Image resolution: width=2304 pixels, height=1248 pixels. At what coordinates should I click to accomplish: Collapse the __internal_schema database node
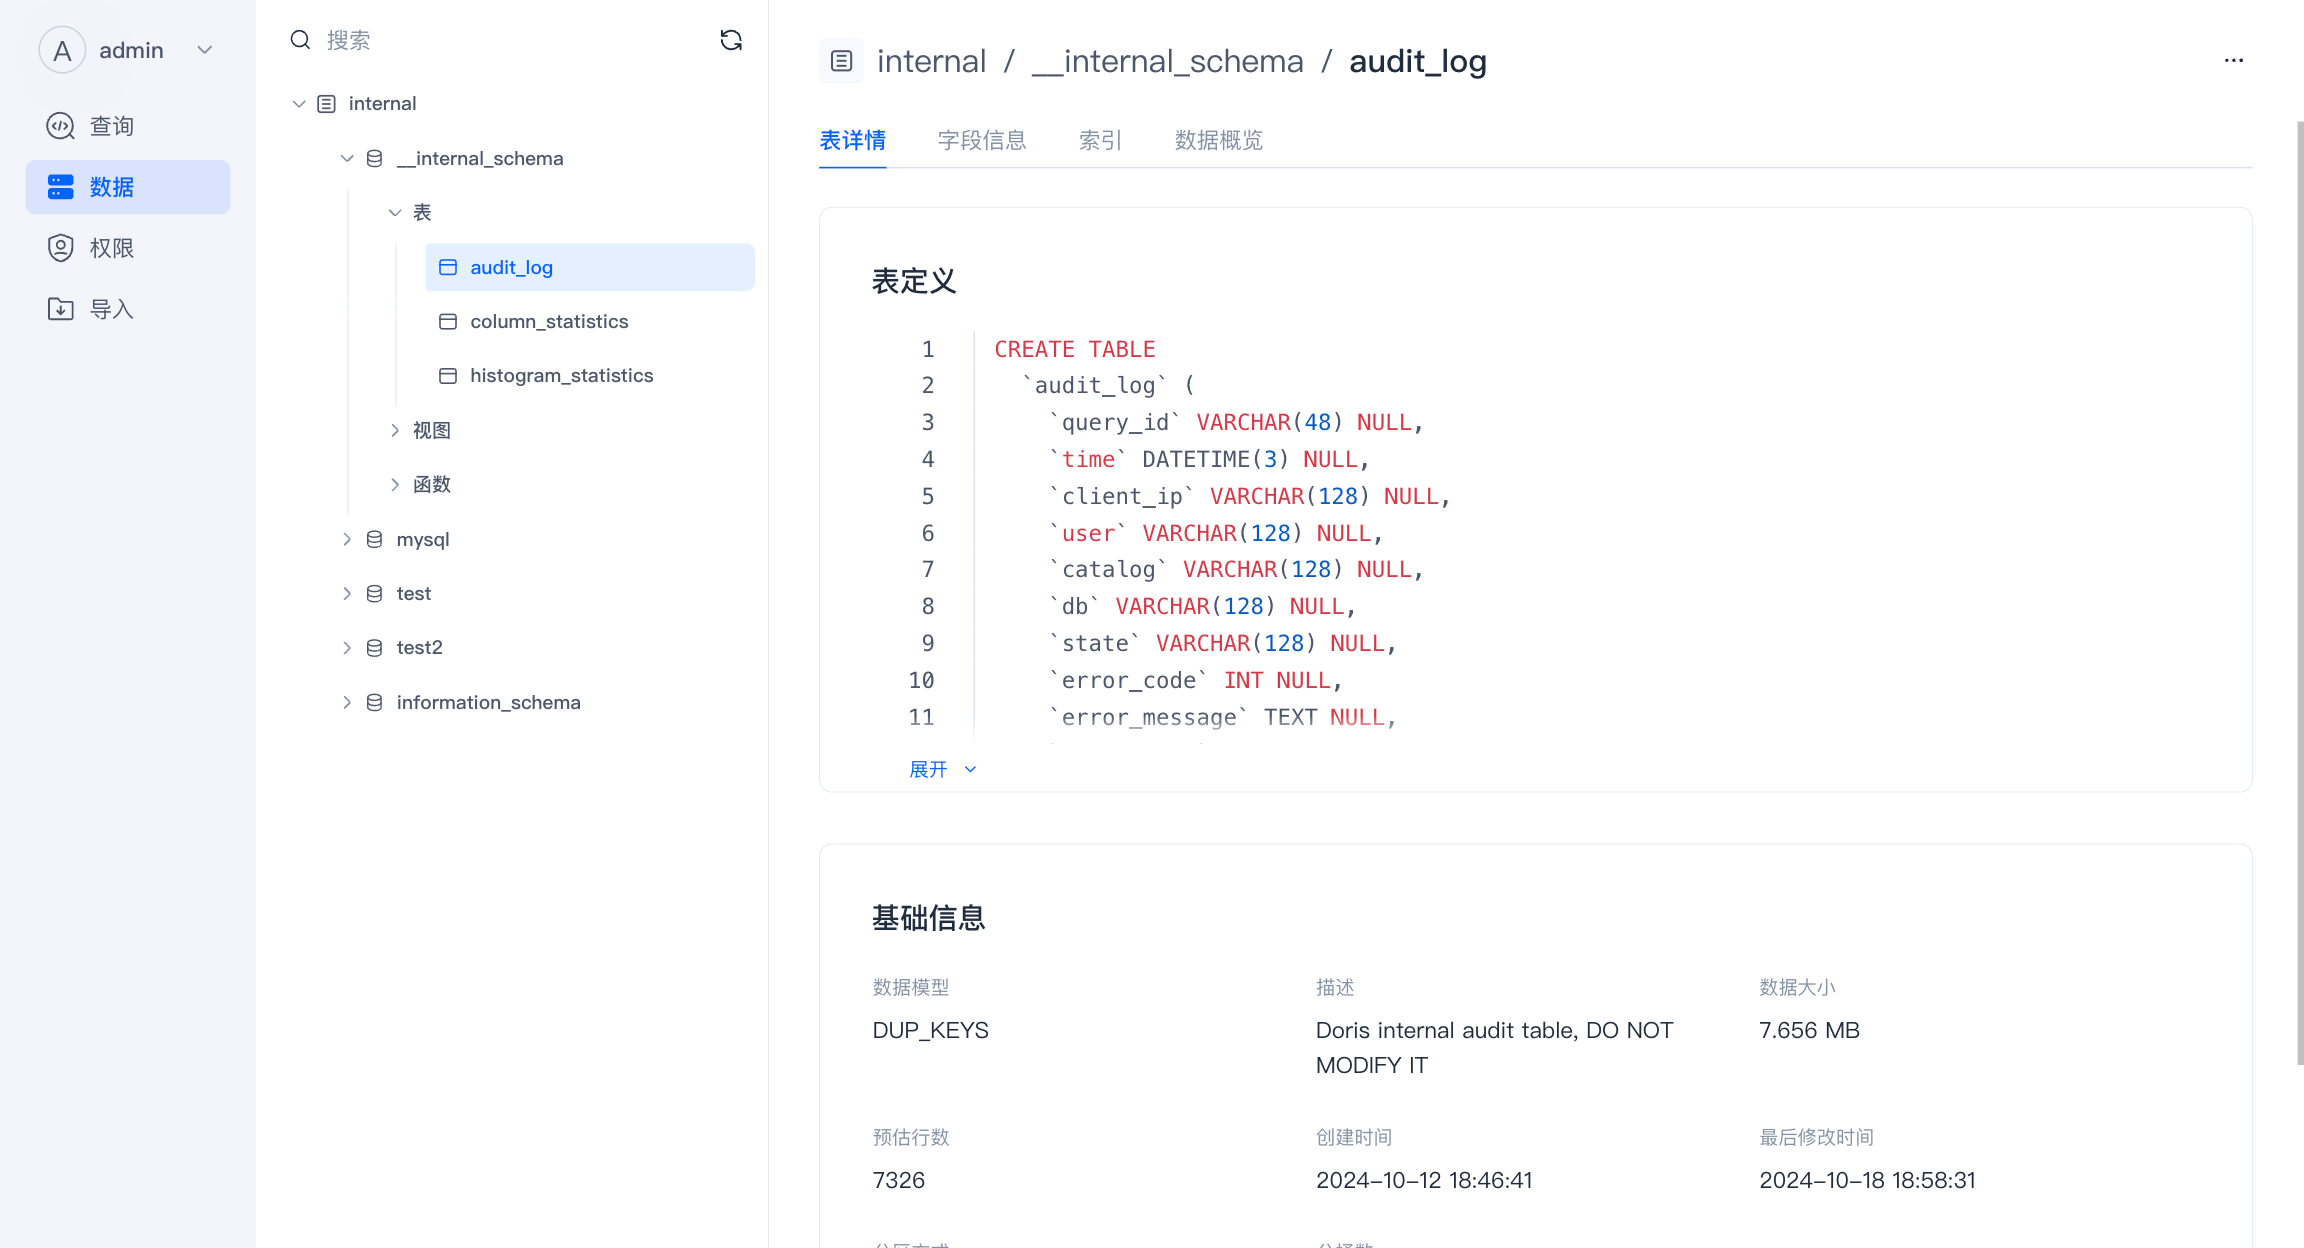click(347, 158)
